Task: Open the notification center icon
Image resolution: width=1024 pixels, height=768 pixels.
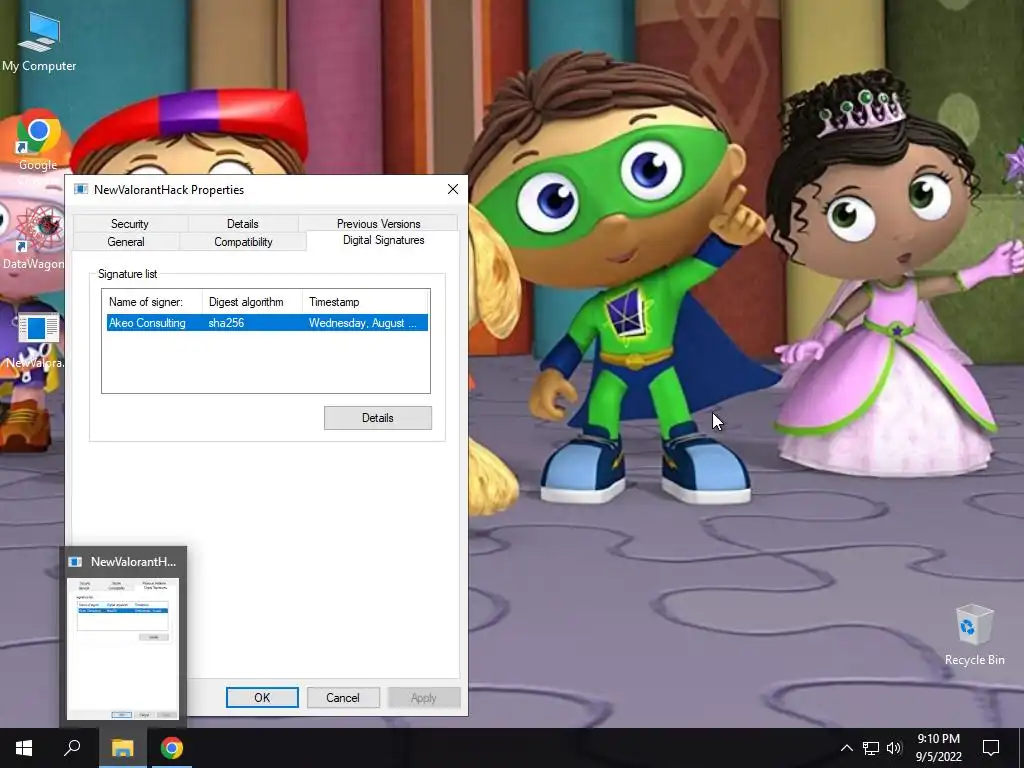Action: click(x=991, y=748)
